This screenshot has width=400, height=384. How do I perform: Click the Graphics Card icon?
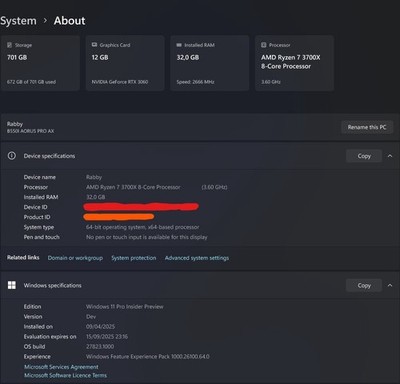(94, 45)
